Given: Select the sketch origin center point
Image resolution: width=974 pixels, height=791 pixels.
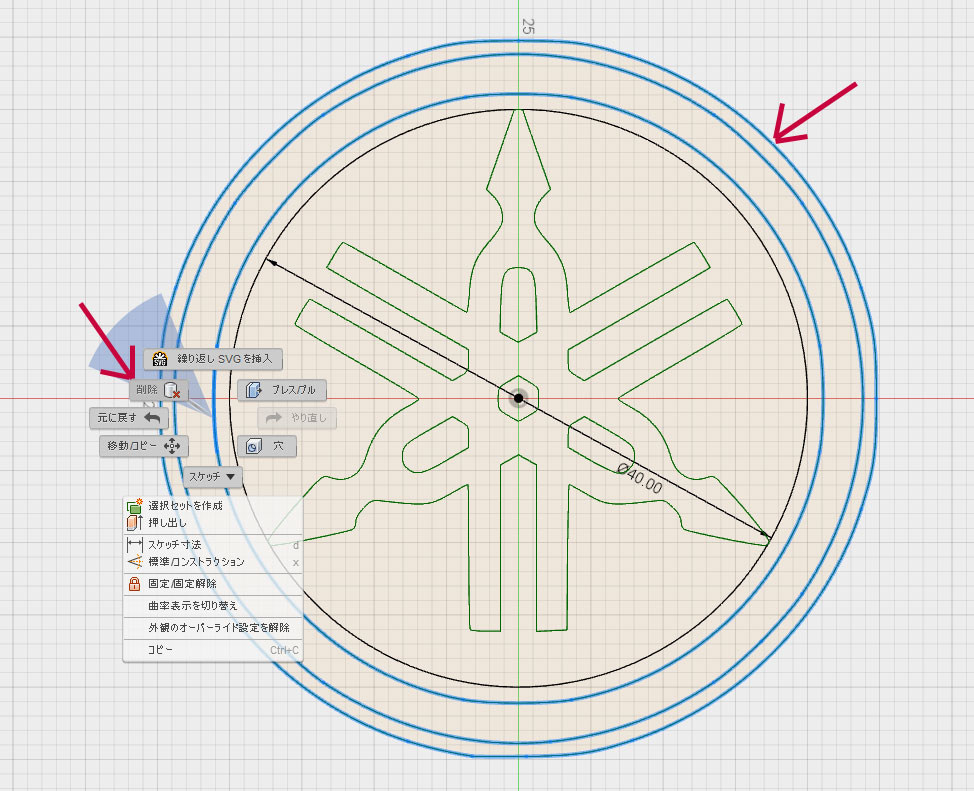Looking at the screenshot, I should [518, 398].
